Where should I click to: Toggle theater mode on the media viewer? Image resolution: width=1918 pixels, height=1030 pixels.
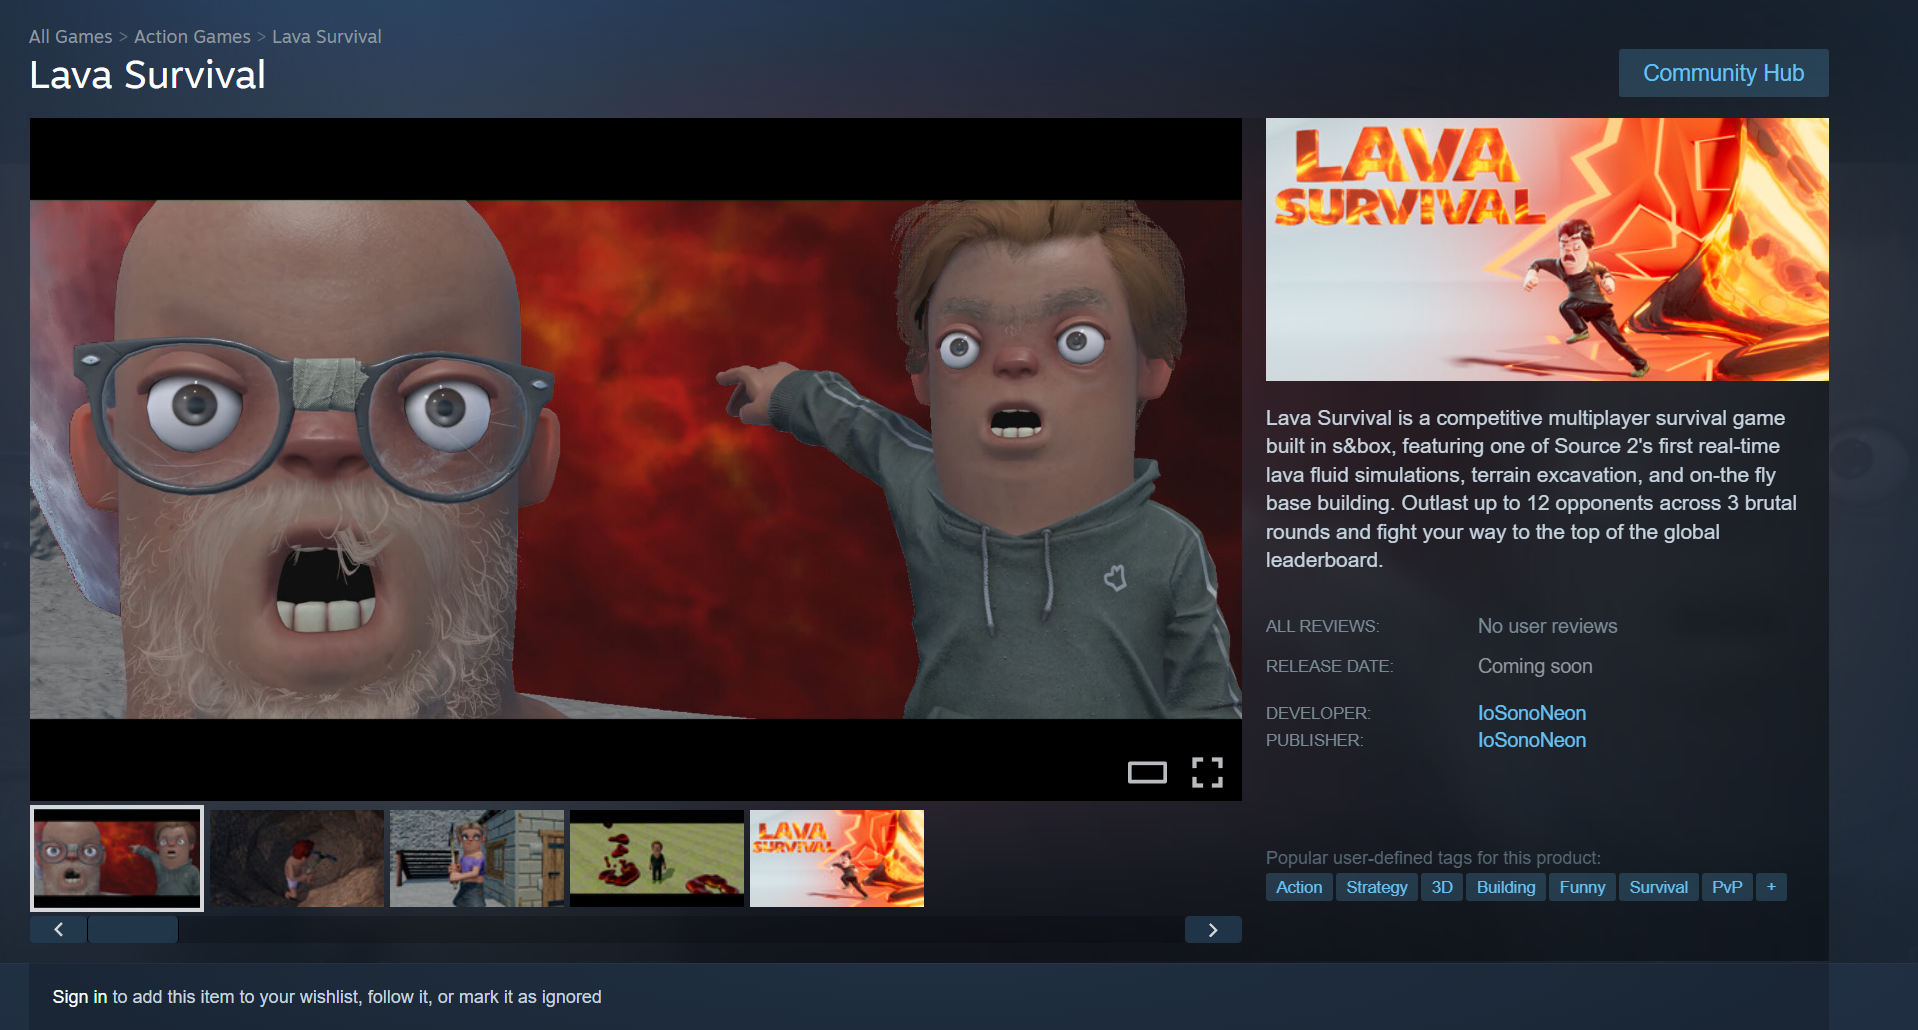click(1147, 772)
